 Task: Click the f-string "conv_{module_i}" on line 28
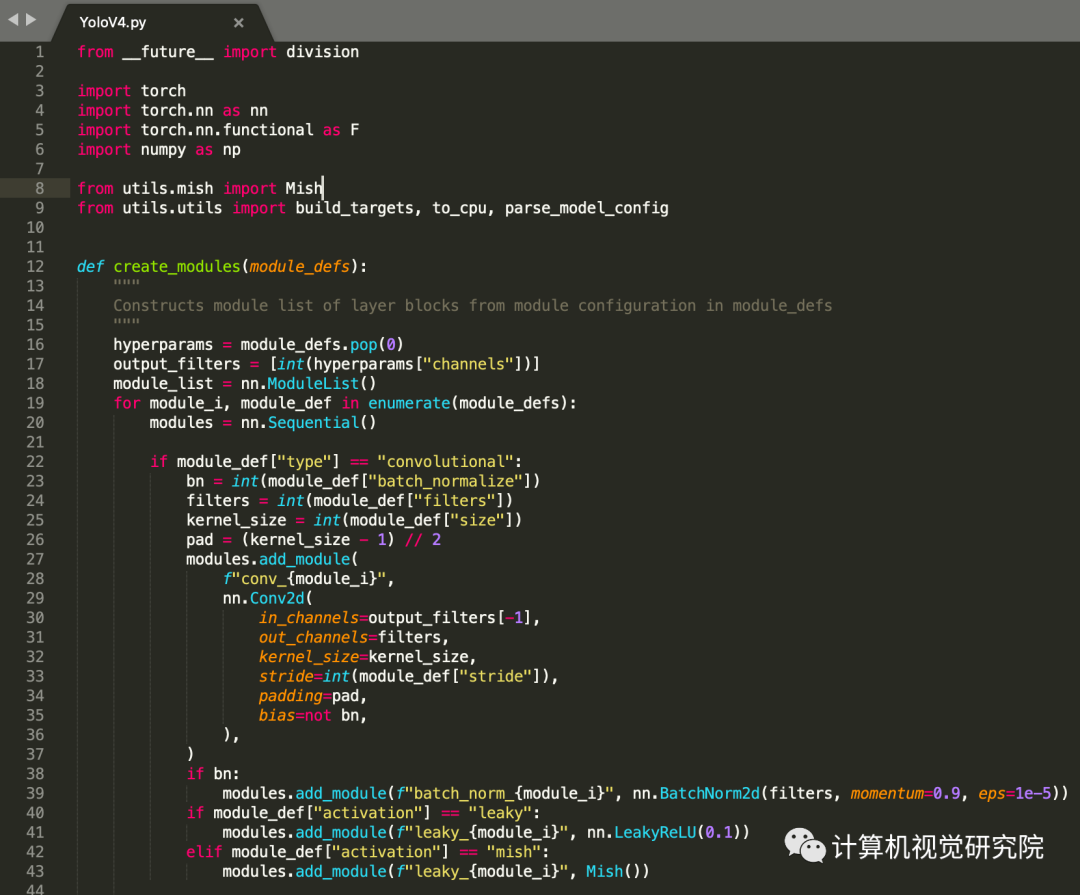[304, 579]
